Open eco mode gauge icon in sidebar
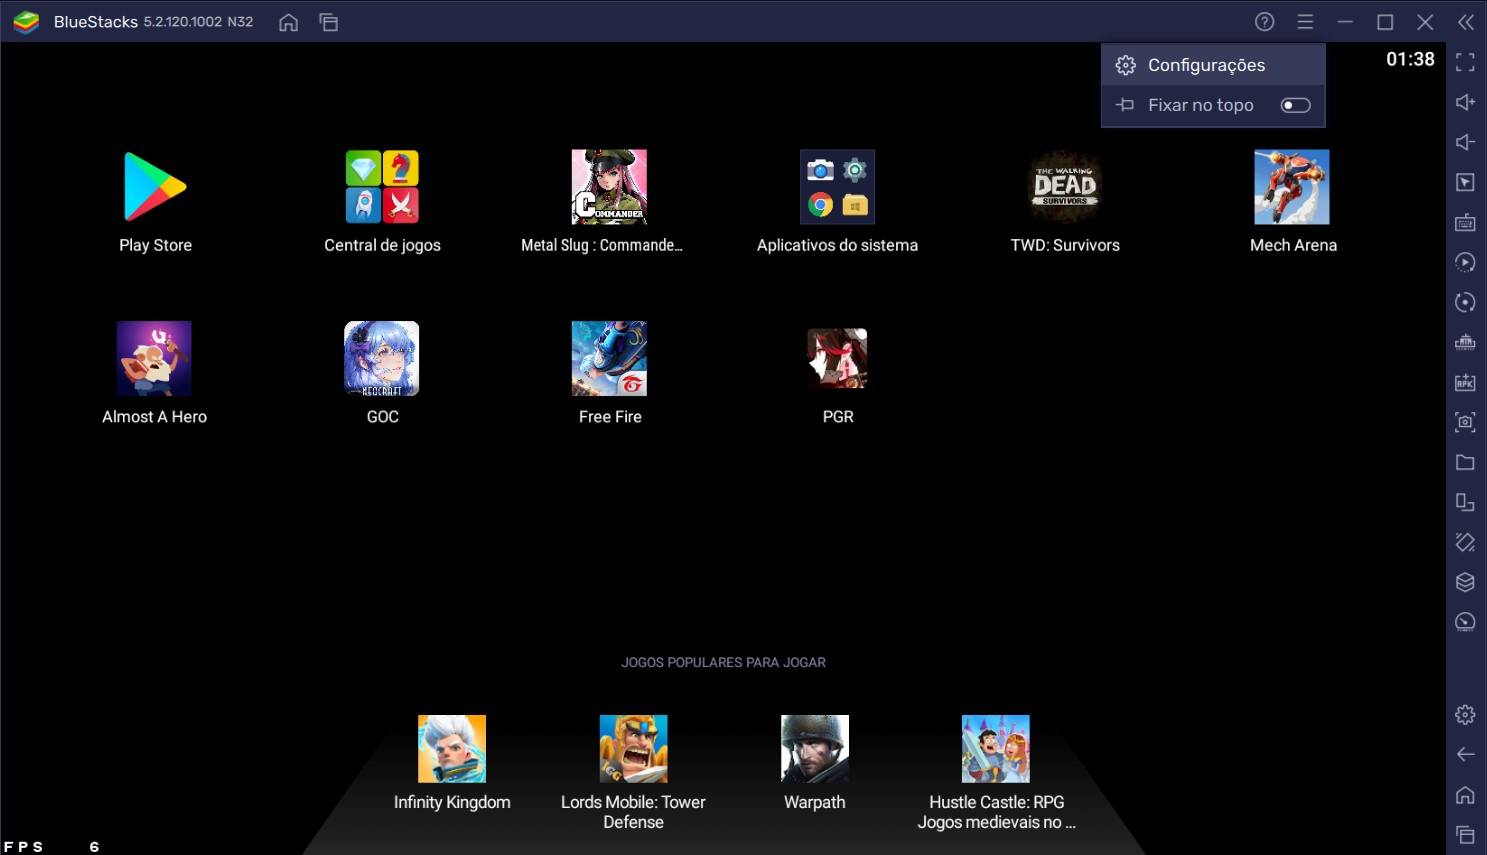 coord(1465,622)
